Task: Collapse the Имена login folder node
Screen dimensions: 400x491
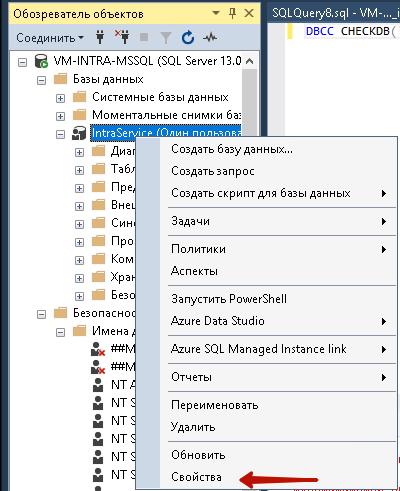Action: pyautogui.click(x=60, y=332)
